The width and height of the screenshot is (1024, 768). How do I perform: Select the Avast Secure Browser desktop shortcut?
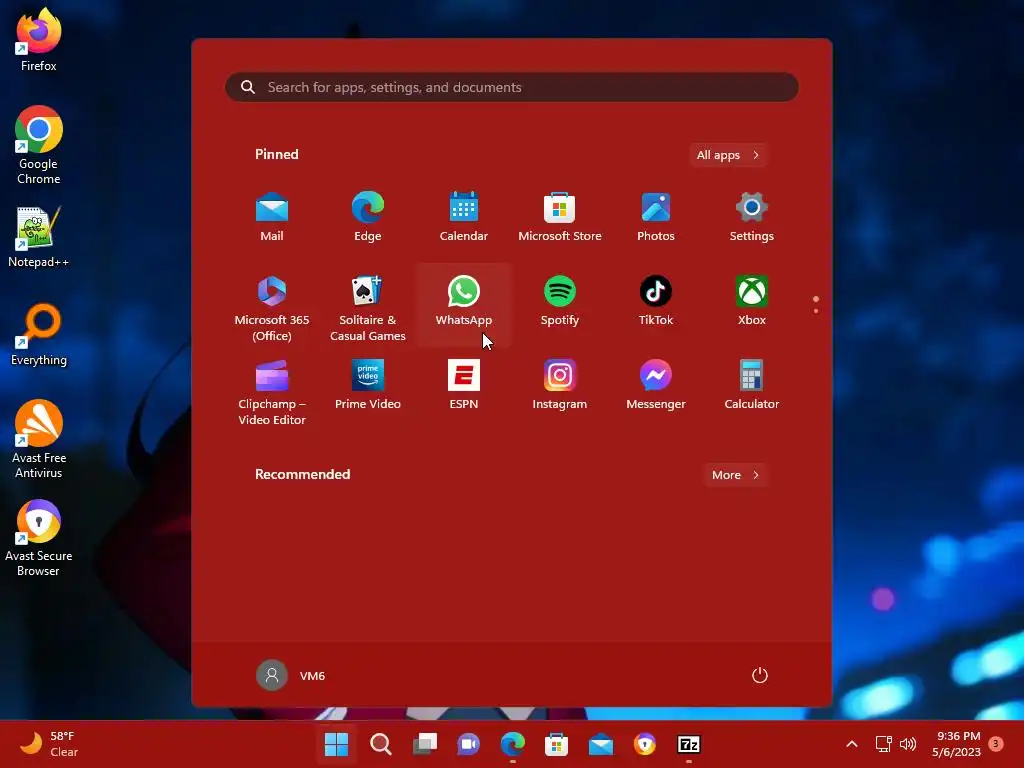[x=39, y=538]
